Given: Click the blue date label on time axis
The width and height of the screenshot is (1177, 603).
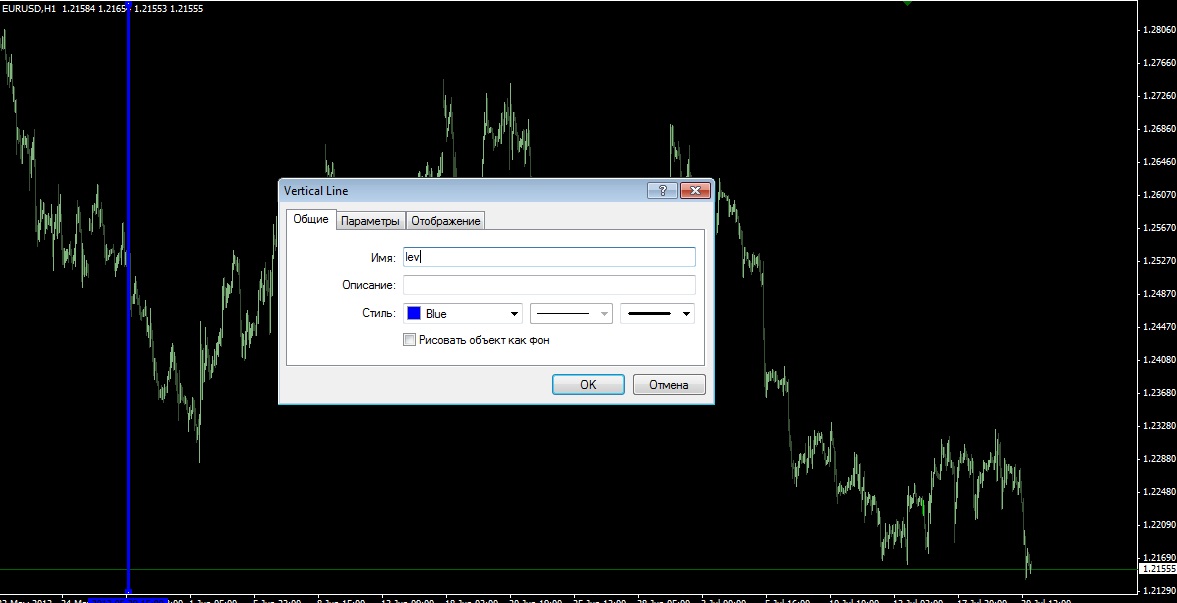Looking at the screenshot, I should coord(127,599).
